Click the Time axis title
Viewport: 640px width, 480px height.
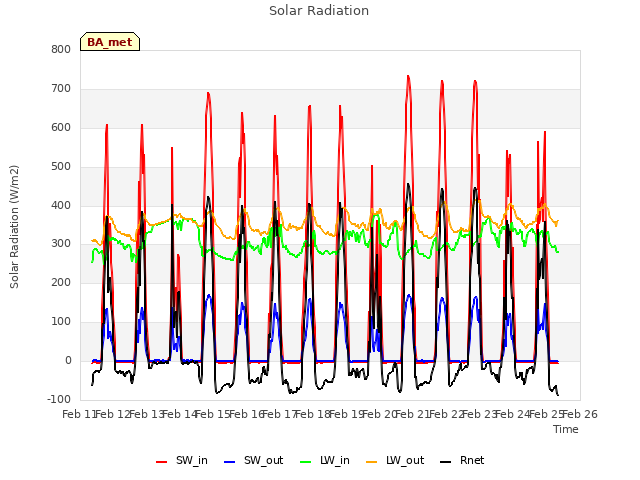[566, 429]
